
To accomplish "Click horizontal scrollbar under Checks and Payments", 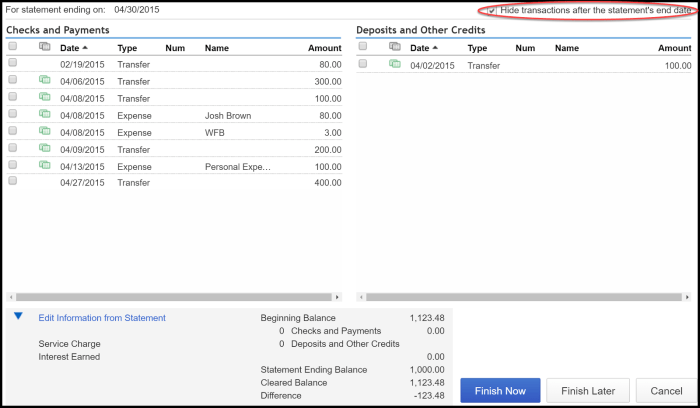I will 175,297.
